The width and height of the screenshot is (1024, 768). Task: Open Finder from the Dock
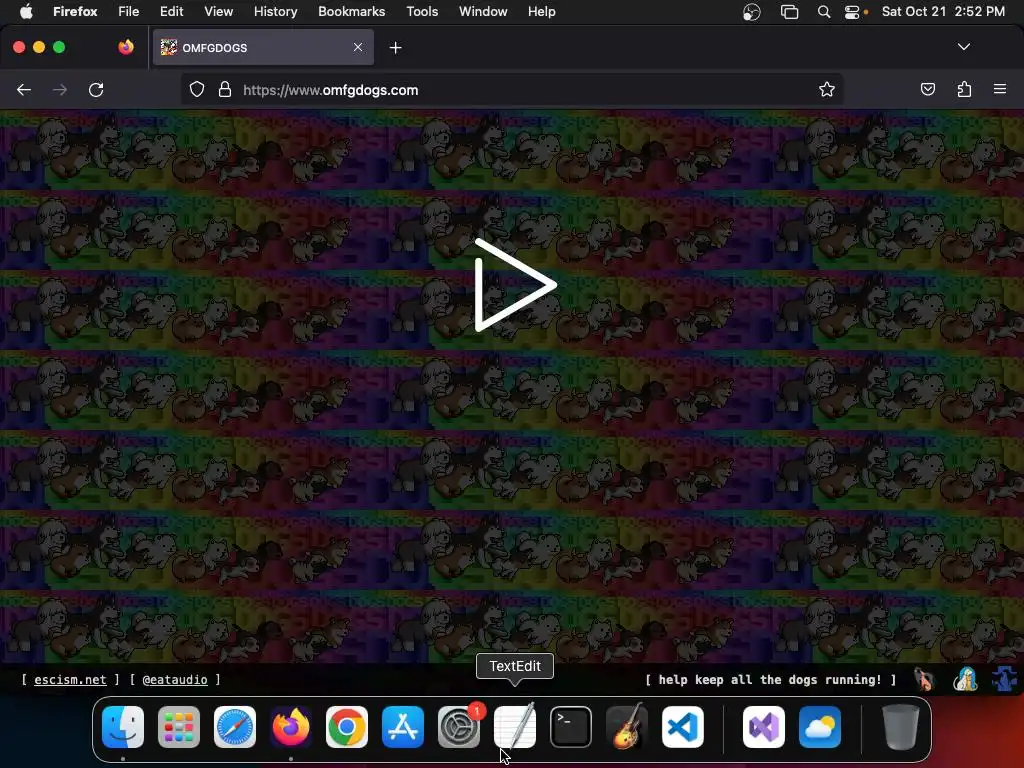[x=123, y=727]
